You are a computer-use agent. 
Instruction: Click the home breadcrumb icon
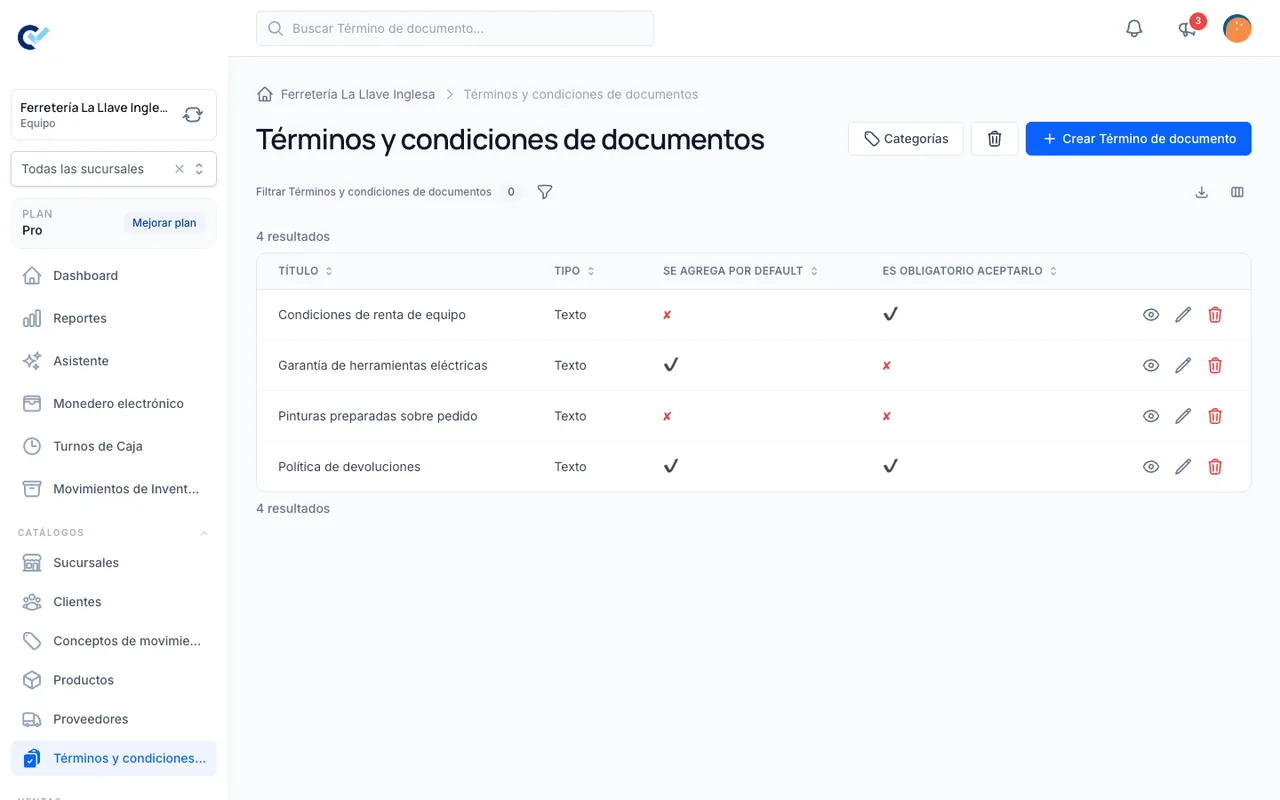(x=265, y=94)
